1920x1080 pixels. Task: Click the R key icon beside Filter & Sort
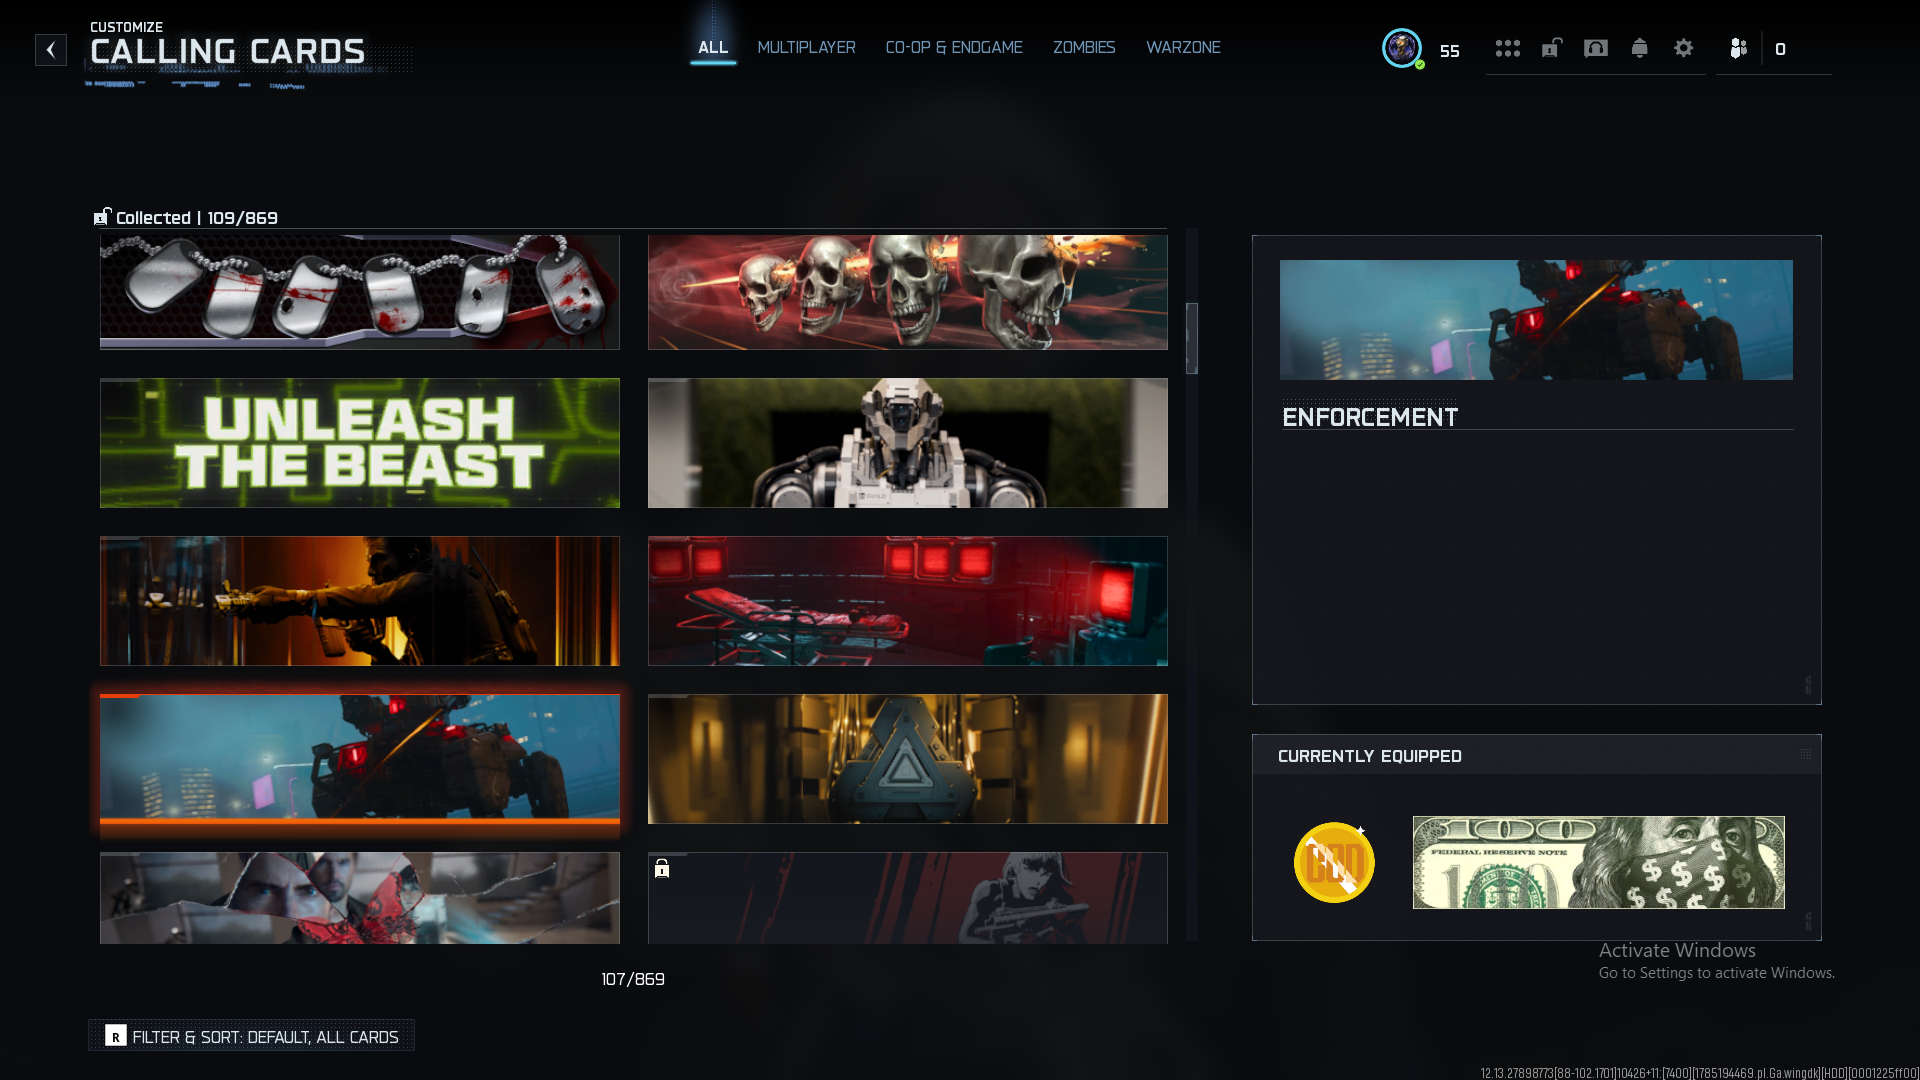pyautogui.click(x=116, y=1036)
